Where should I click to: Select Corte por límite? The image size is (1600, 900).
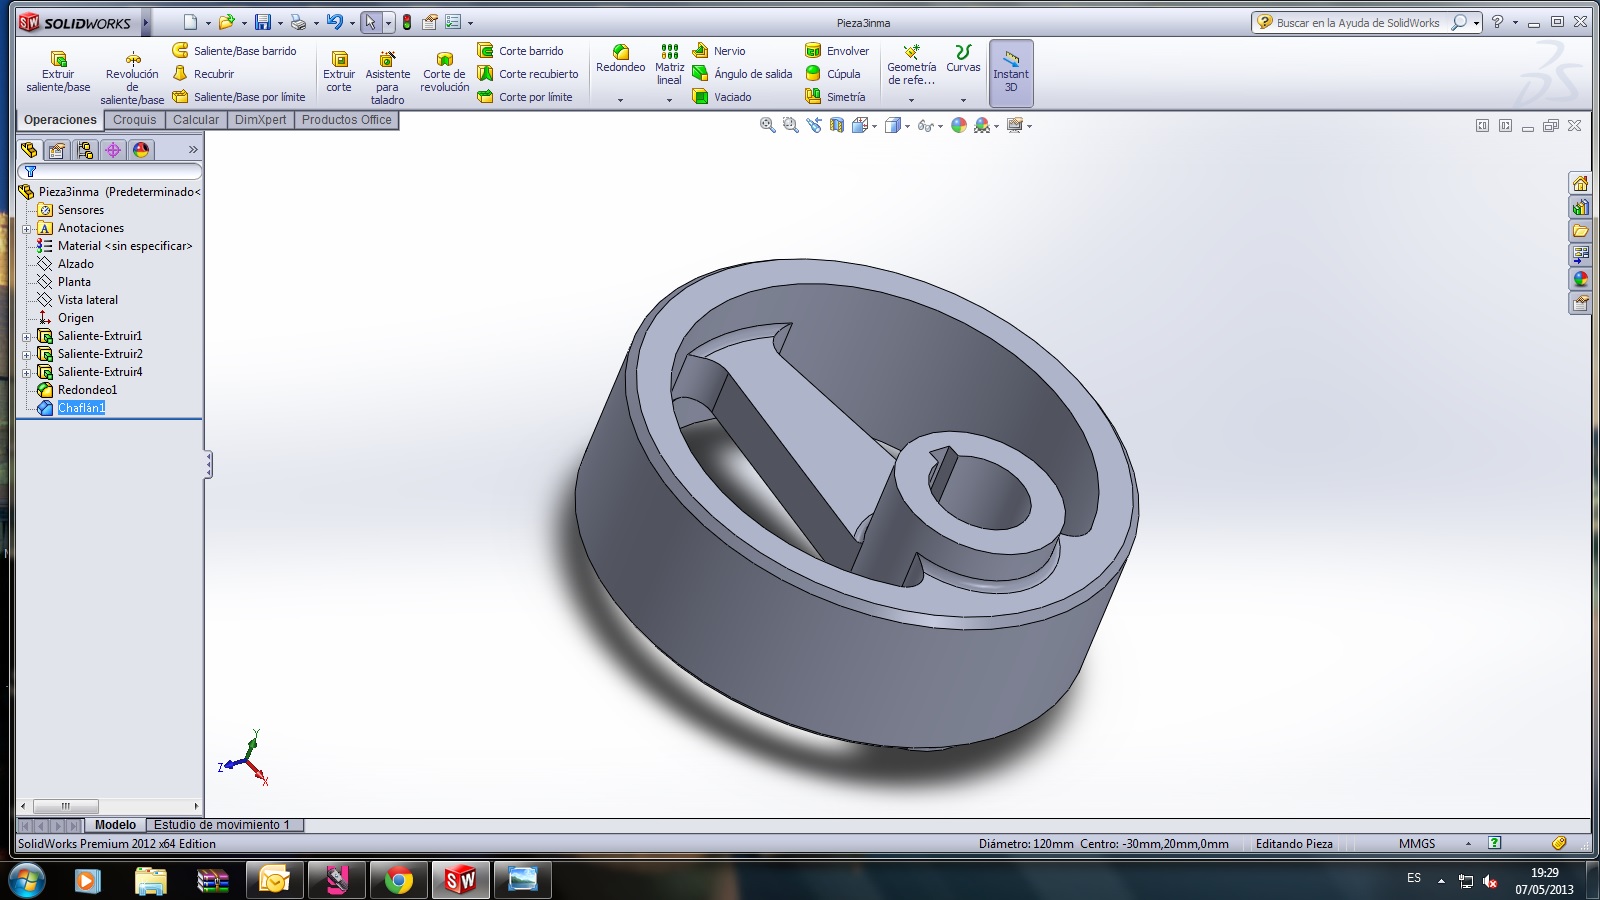point(525,97)
